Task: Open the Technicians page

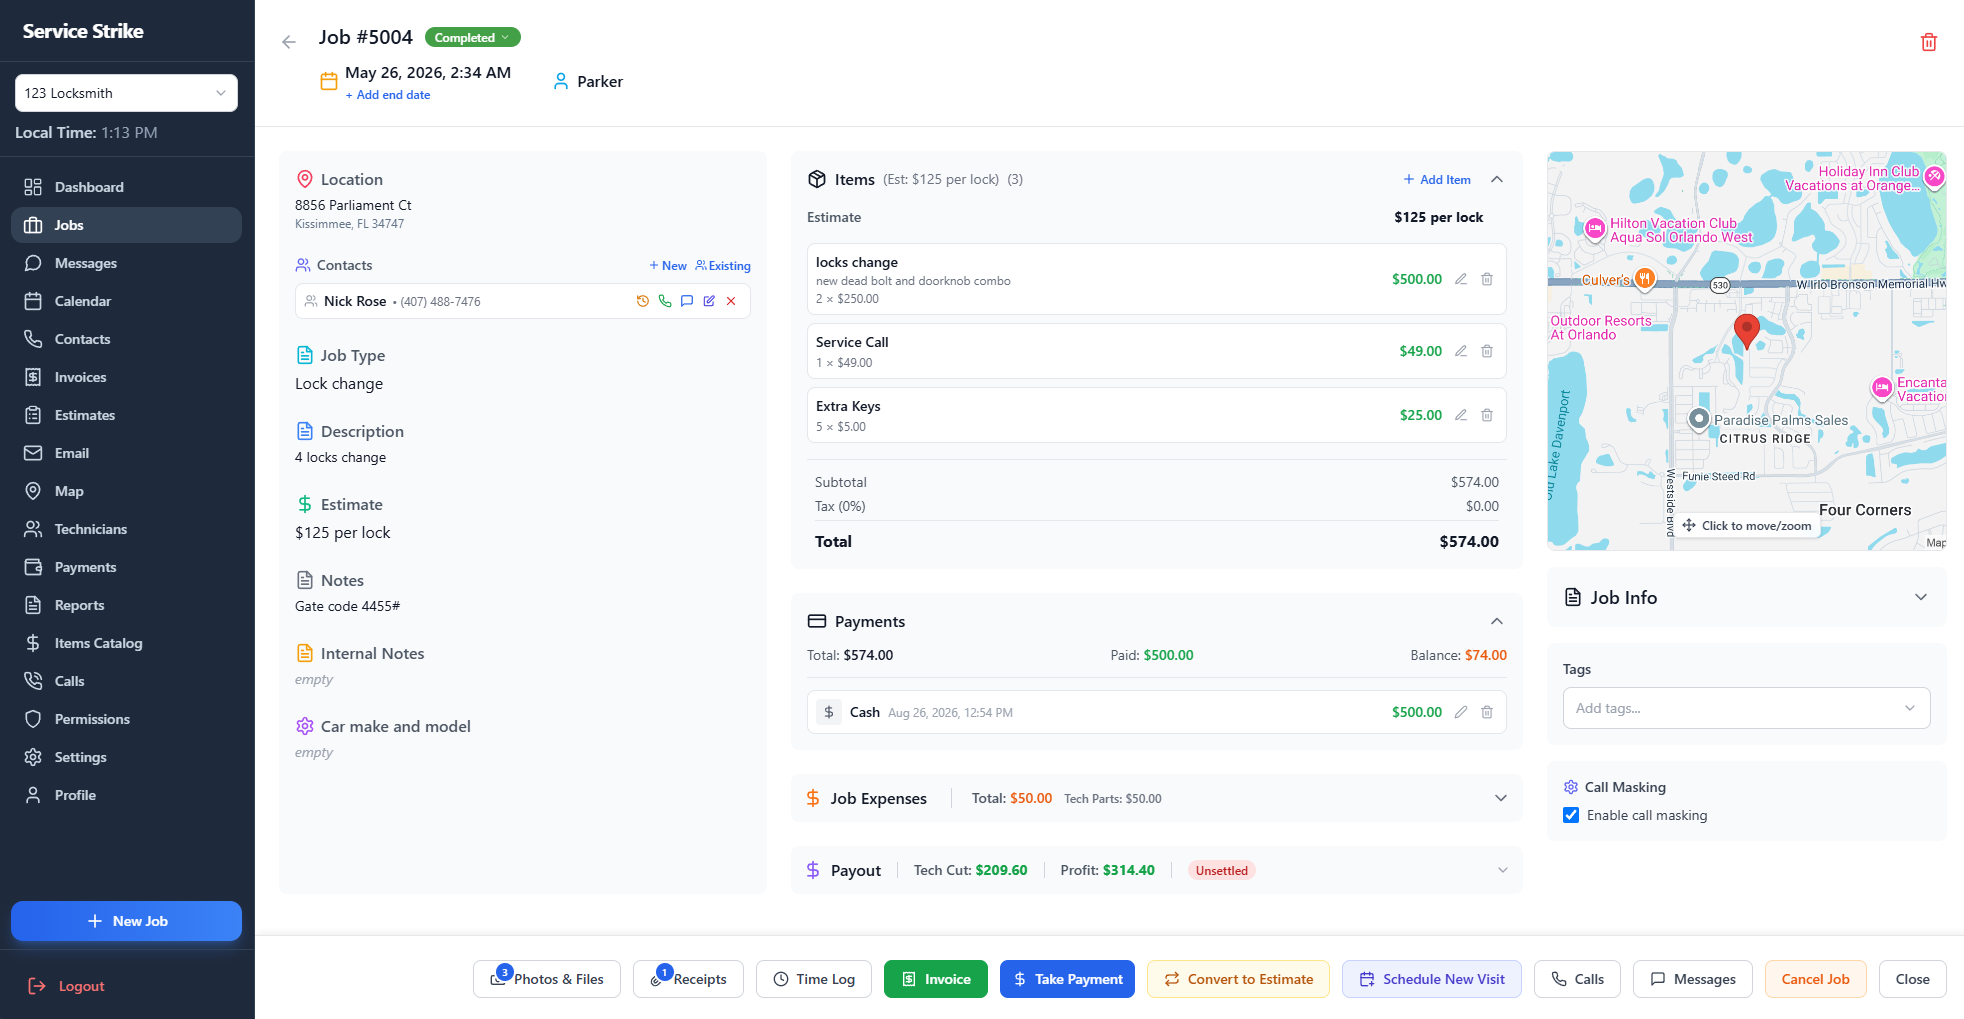Action: tap(126, 529)
